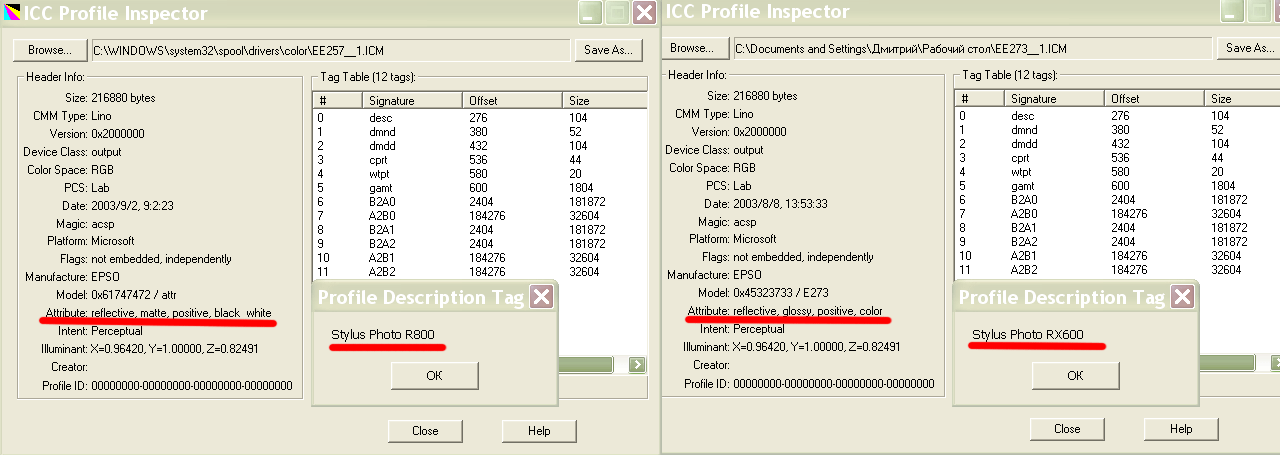Select A2B1 tag row in left tag table
Screen dimensions: 1280x455
point(480,257)
